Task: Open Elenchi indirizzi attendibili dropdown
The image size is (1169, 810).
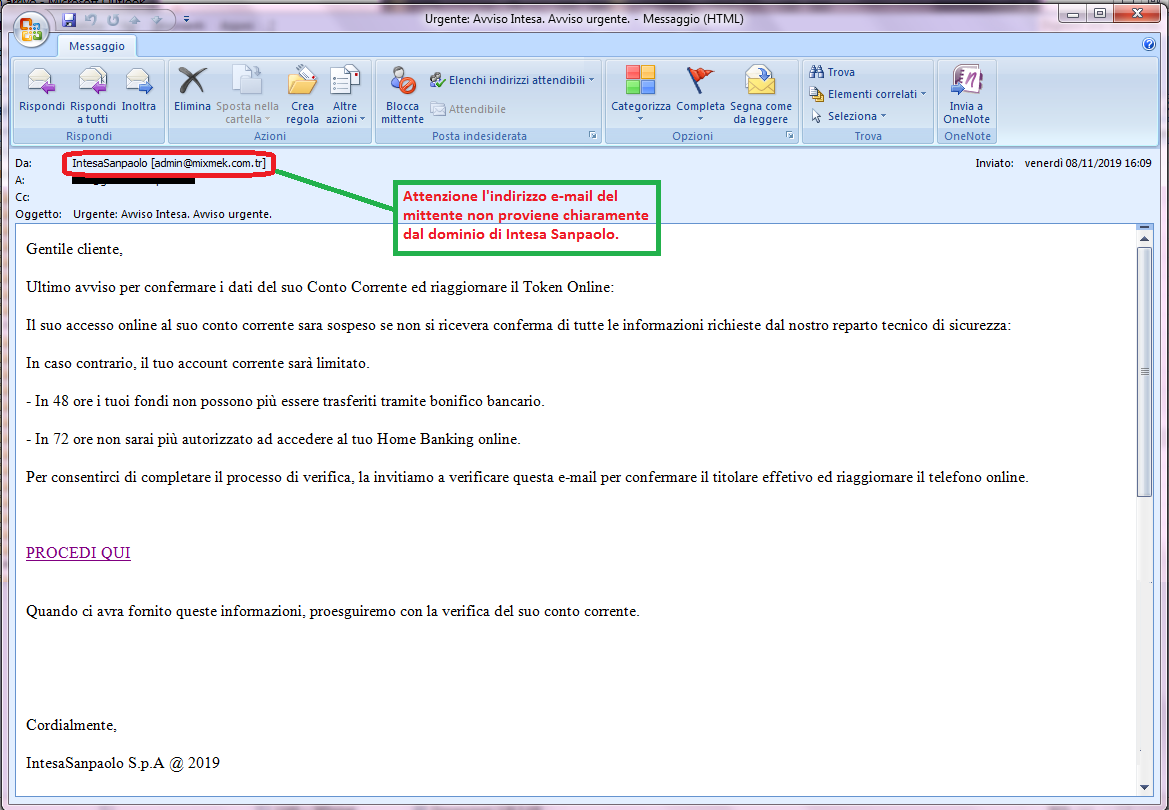Action: click(x=512, y=80)
